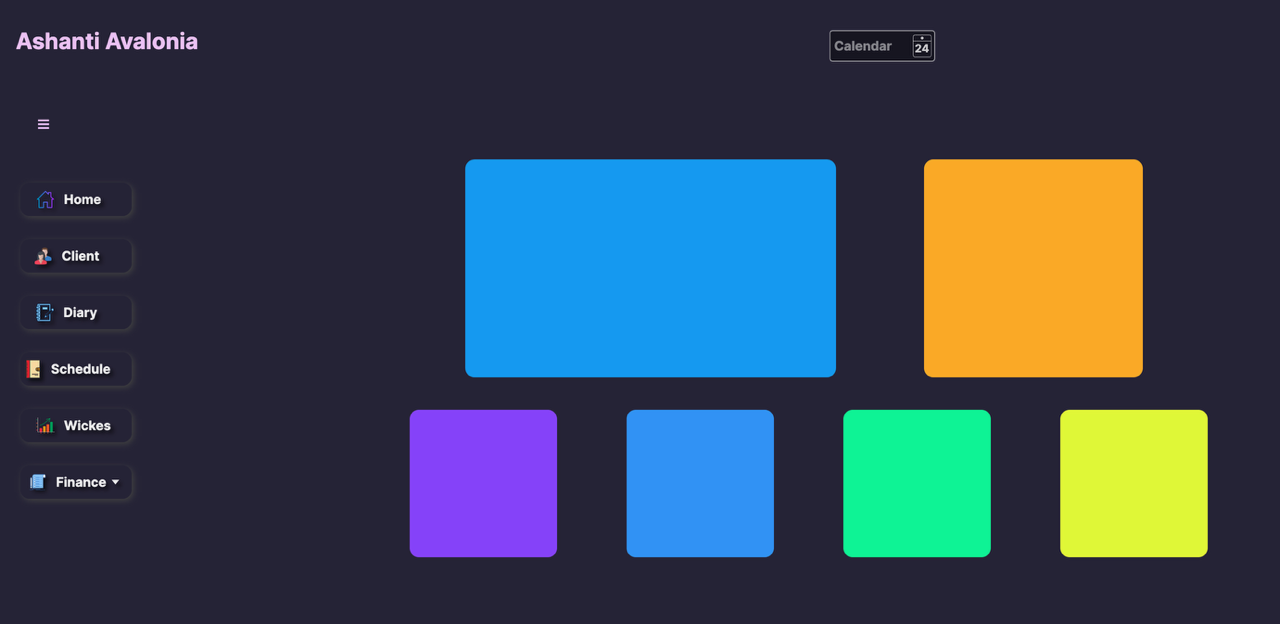
Task: Click the person icon beside Client
Action: click(43, 257)
